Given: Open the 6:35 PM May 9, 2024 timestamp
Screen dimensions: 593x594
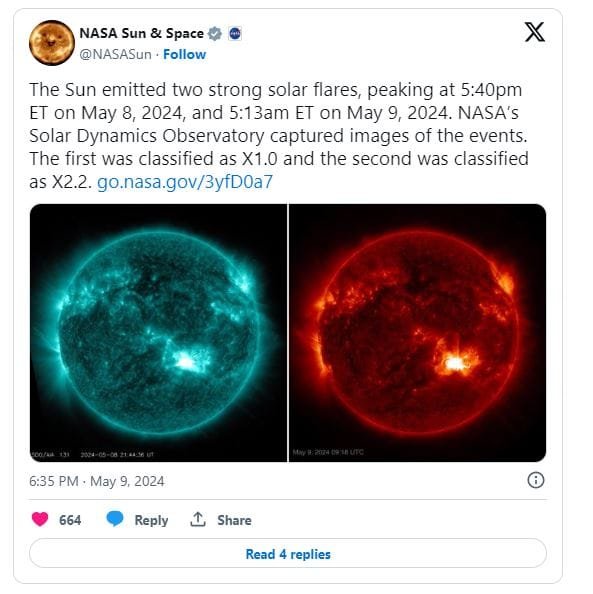Looking at the screenshot, I should [x=97, y=481].
